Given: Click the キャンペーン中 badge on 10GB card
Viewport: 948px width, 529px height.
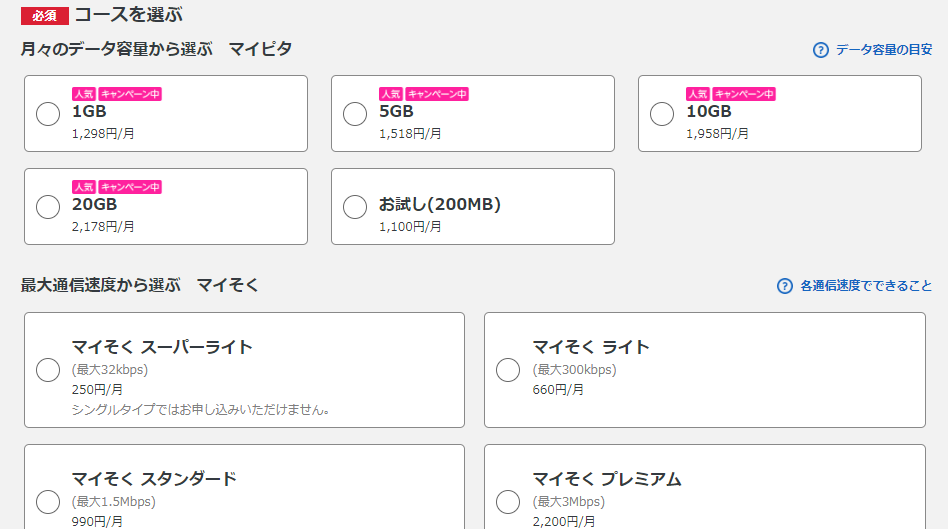Looking at the screenshot, I should click(744, 94).
